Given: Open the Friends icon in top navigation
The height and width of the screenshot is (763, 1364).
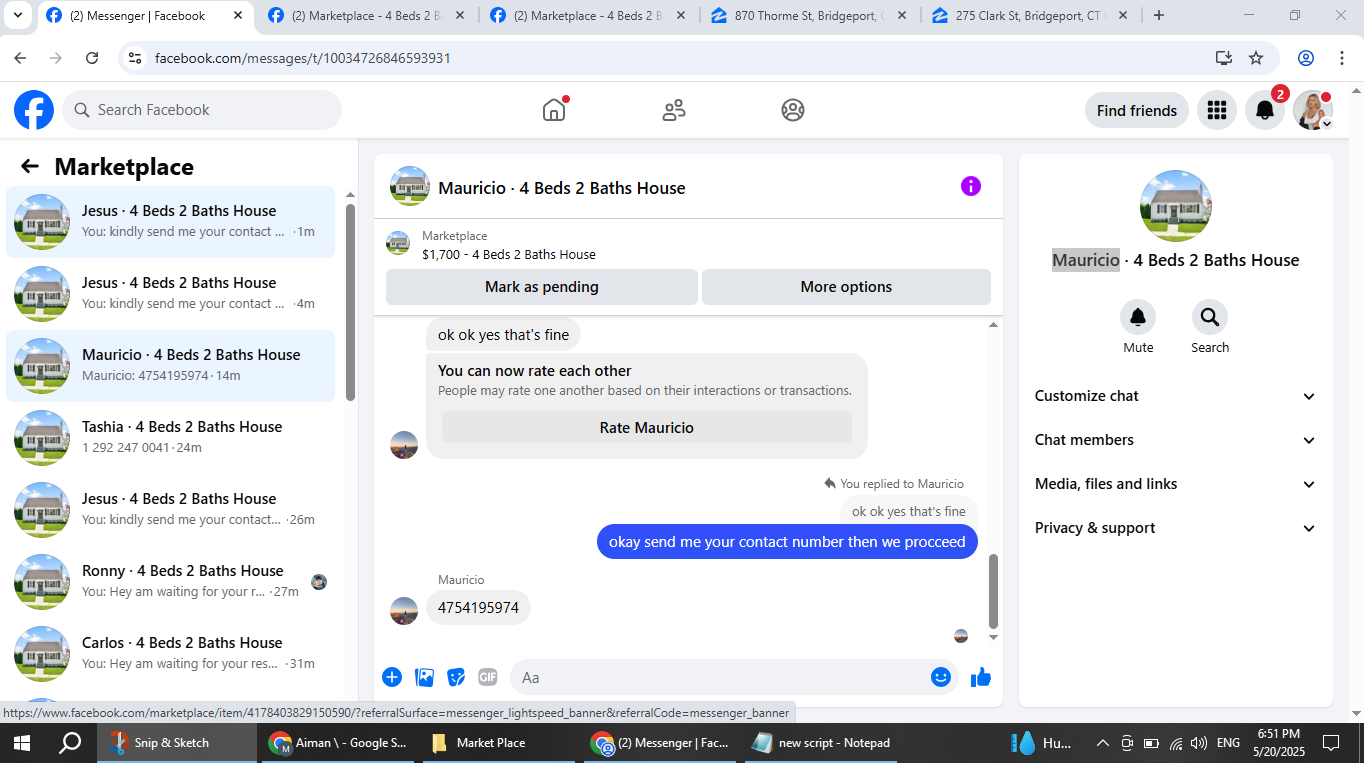Looking at the screenshot, I should [x=674, y=110].
